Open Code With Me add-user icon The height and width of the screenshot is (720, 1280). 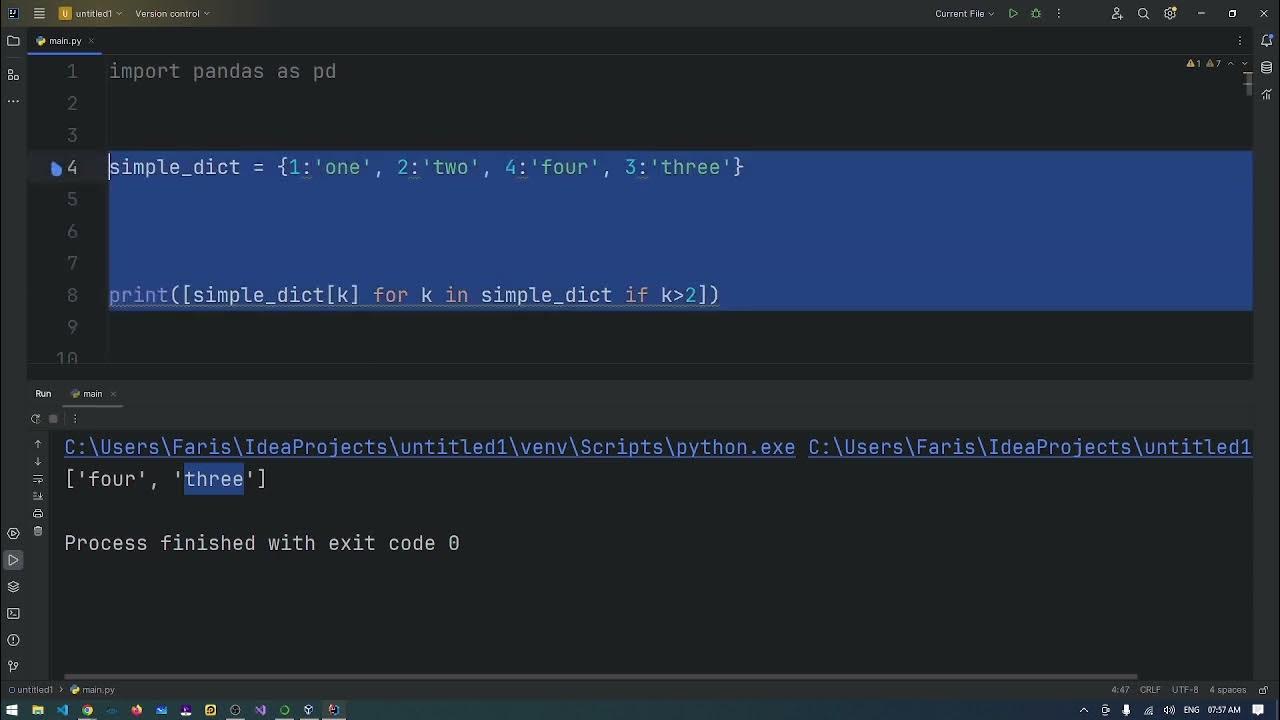[x=1117, y=14]
